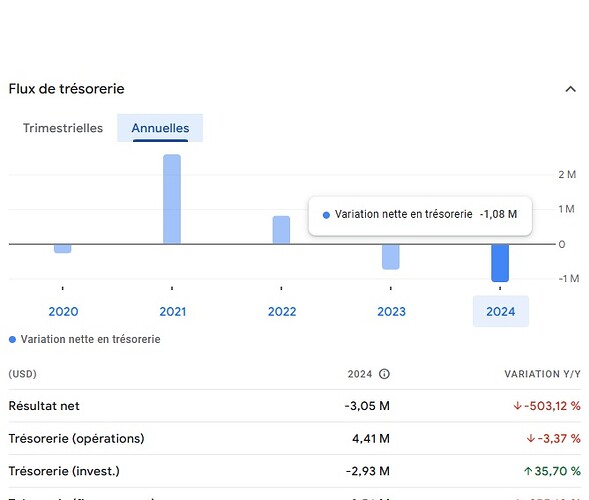Select the 2021 year label
Viewport: 589px width, 500px height.
pos(172,311)
